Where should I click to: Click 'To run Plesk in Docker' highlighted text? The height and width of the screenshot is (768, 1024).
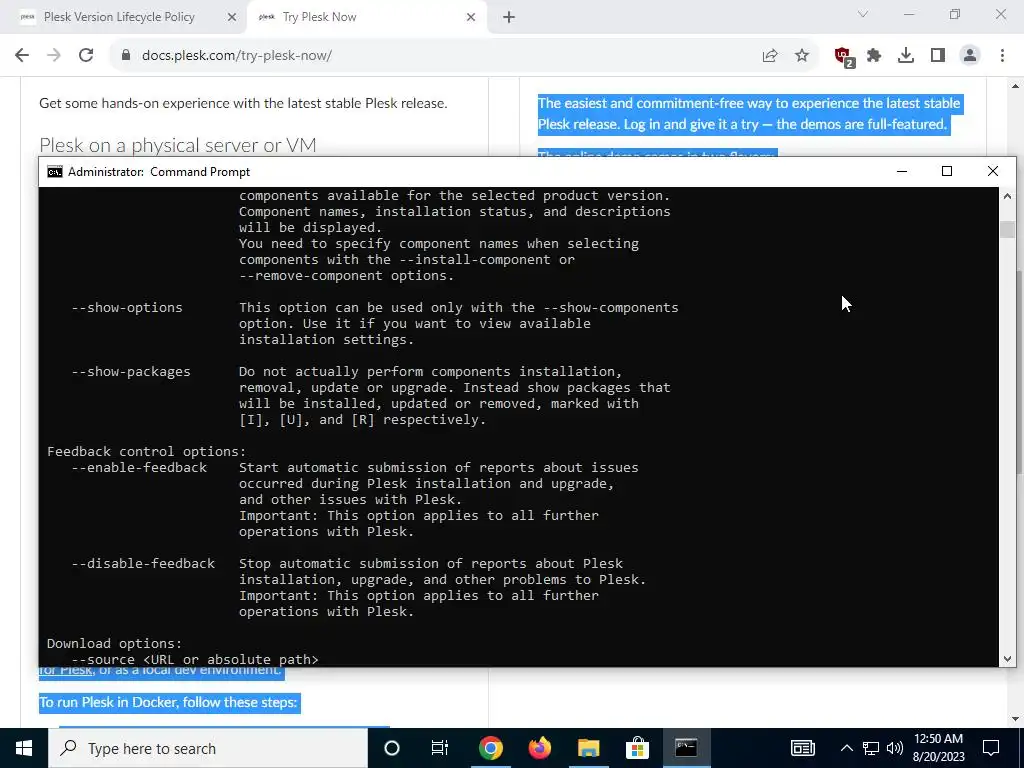[x=168, y=703]
